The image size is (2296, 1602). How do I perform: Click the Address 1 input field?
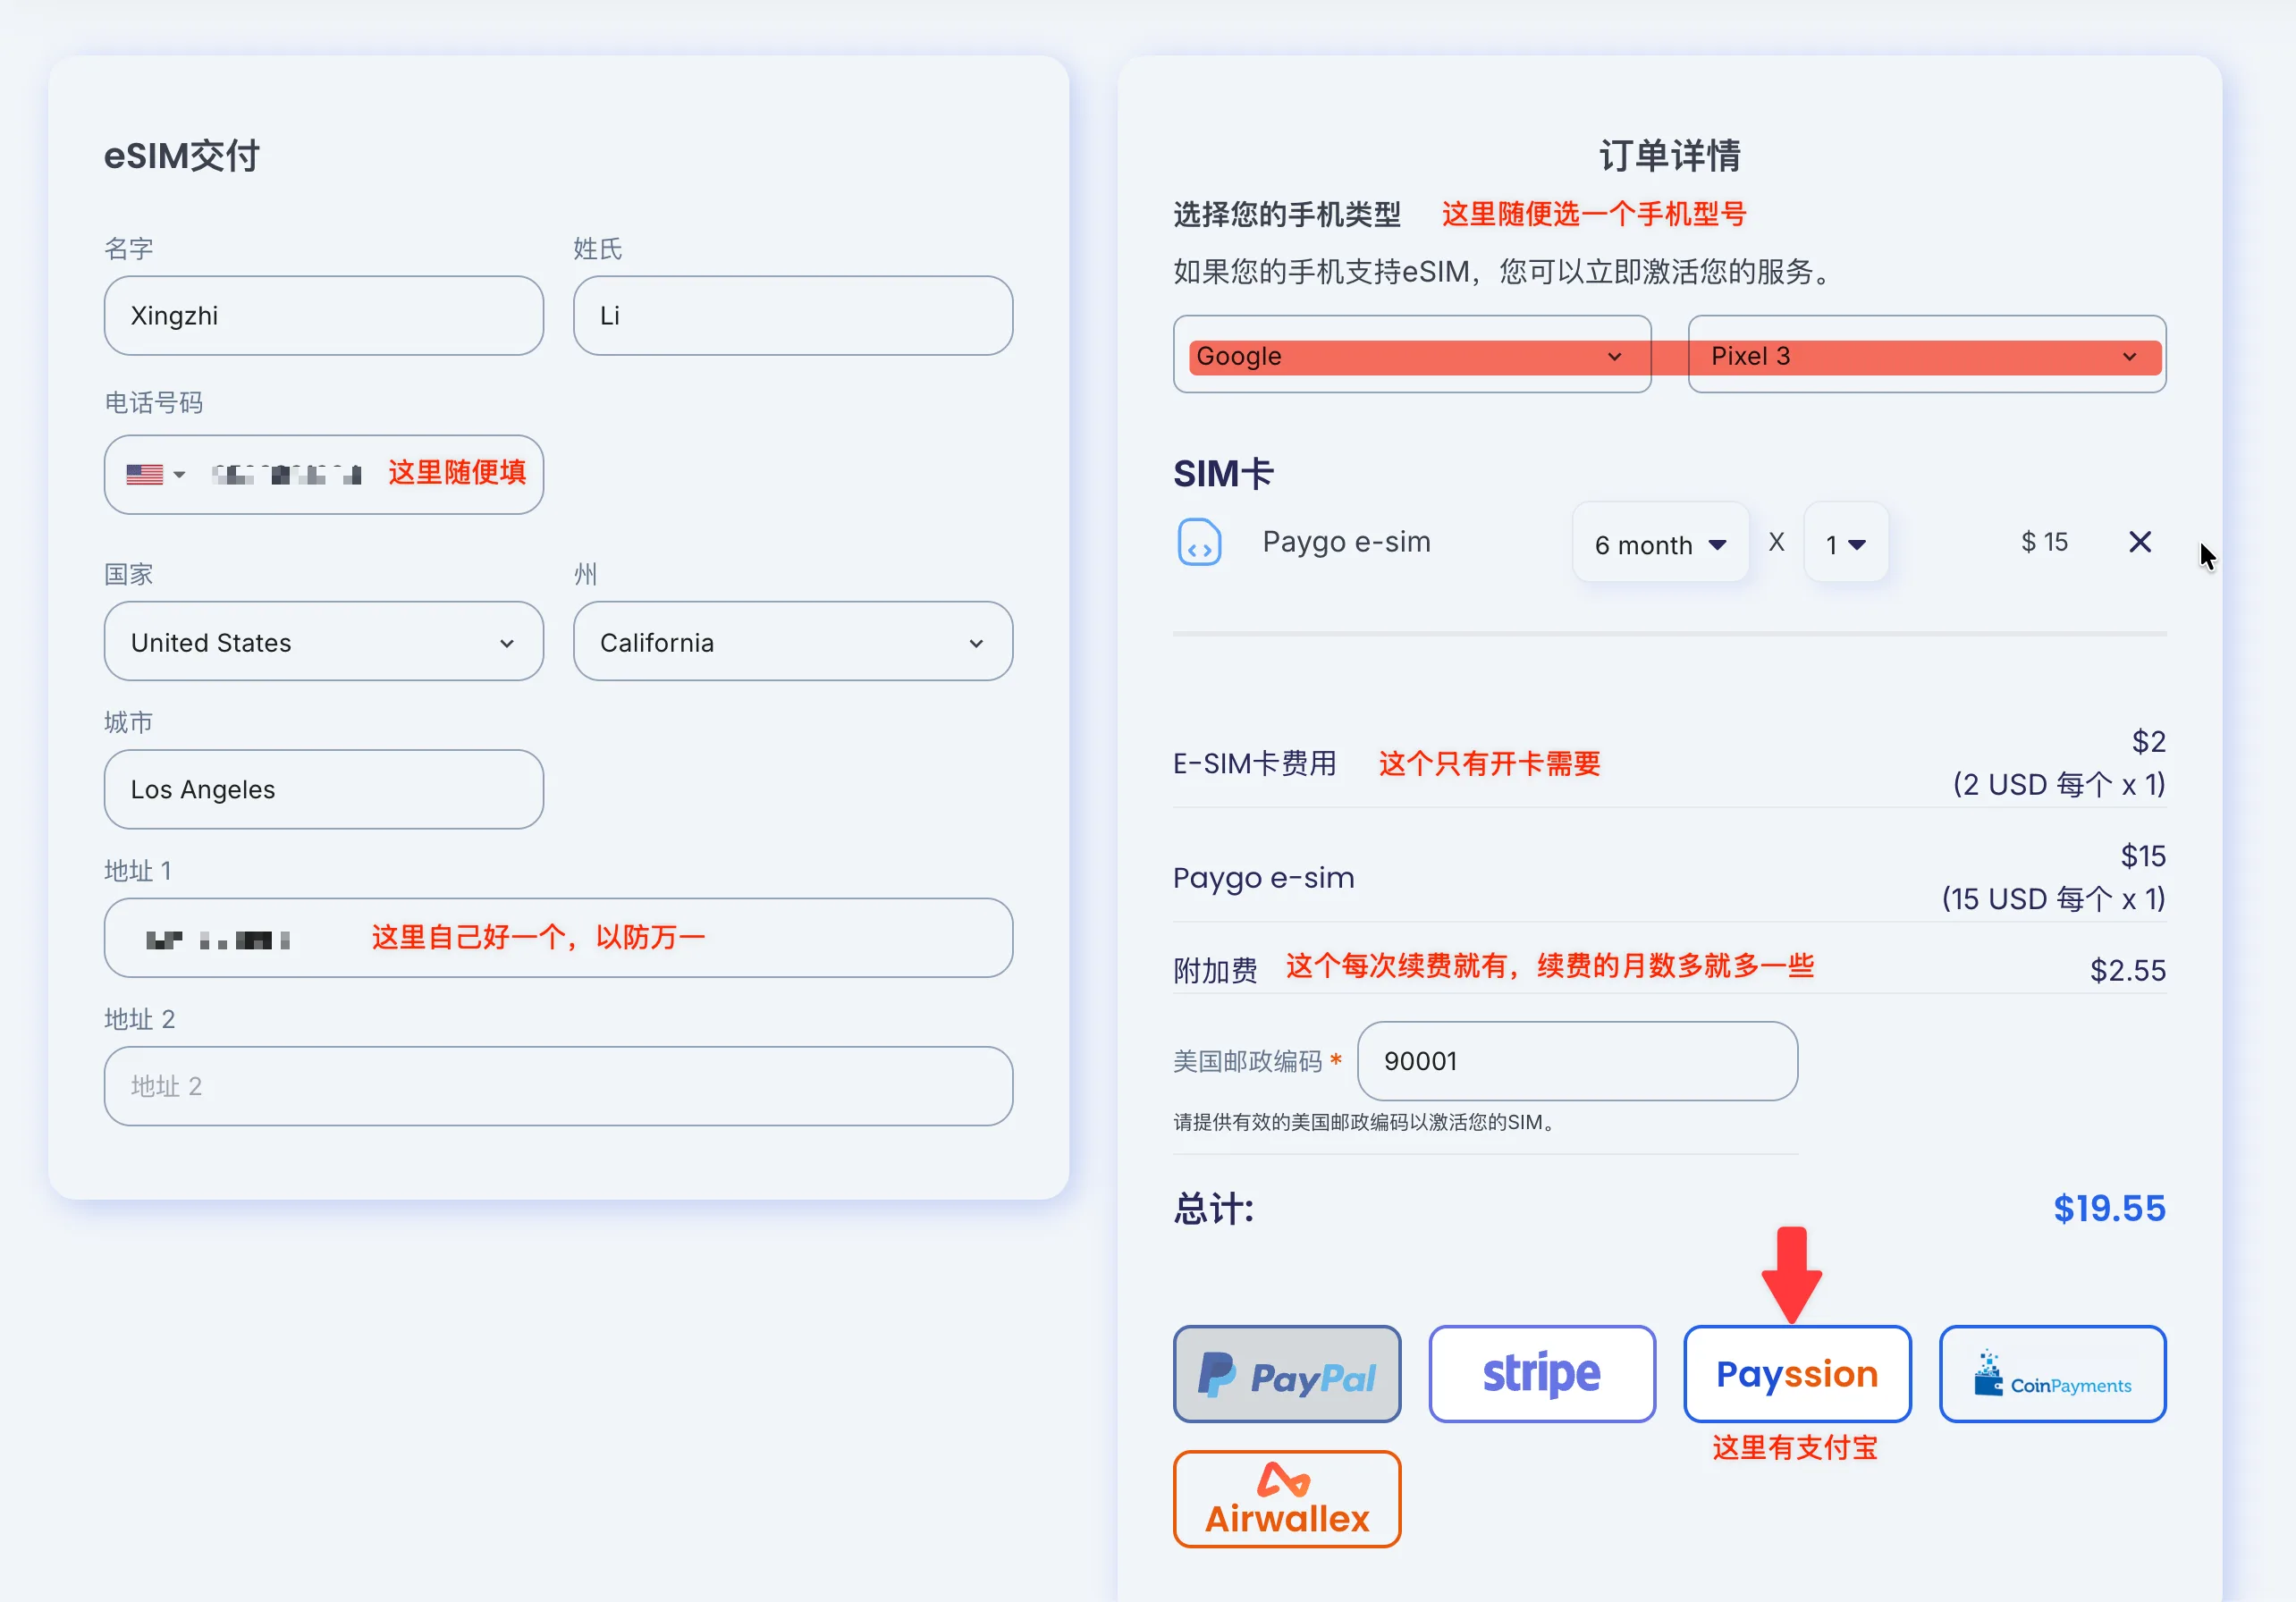pos(558,938)
